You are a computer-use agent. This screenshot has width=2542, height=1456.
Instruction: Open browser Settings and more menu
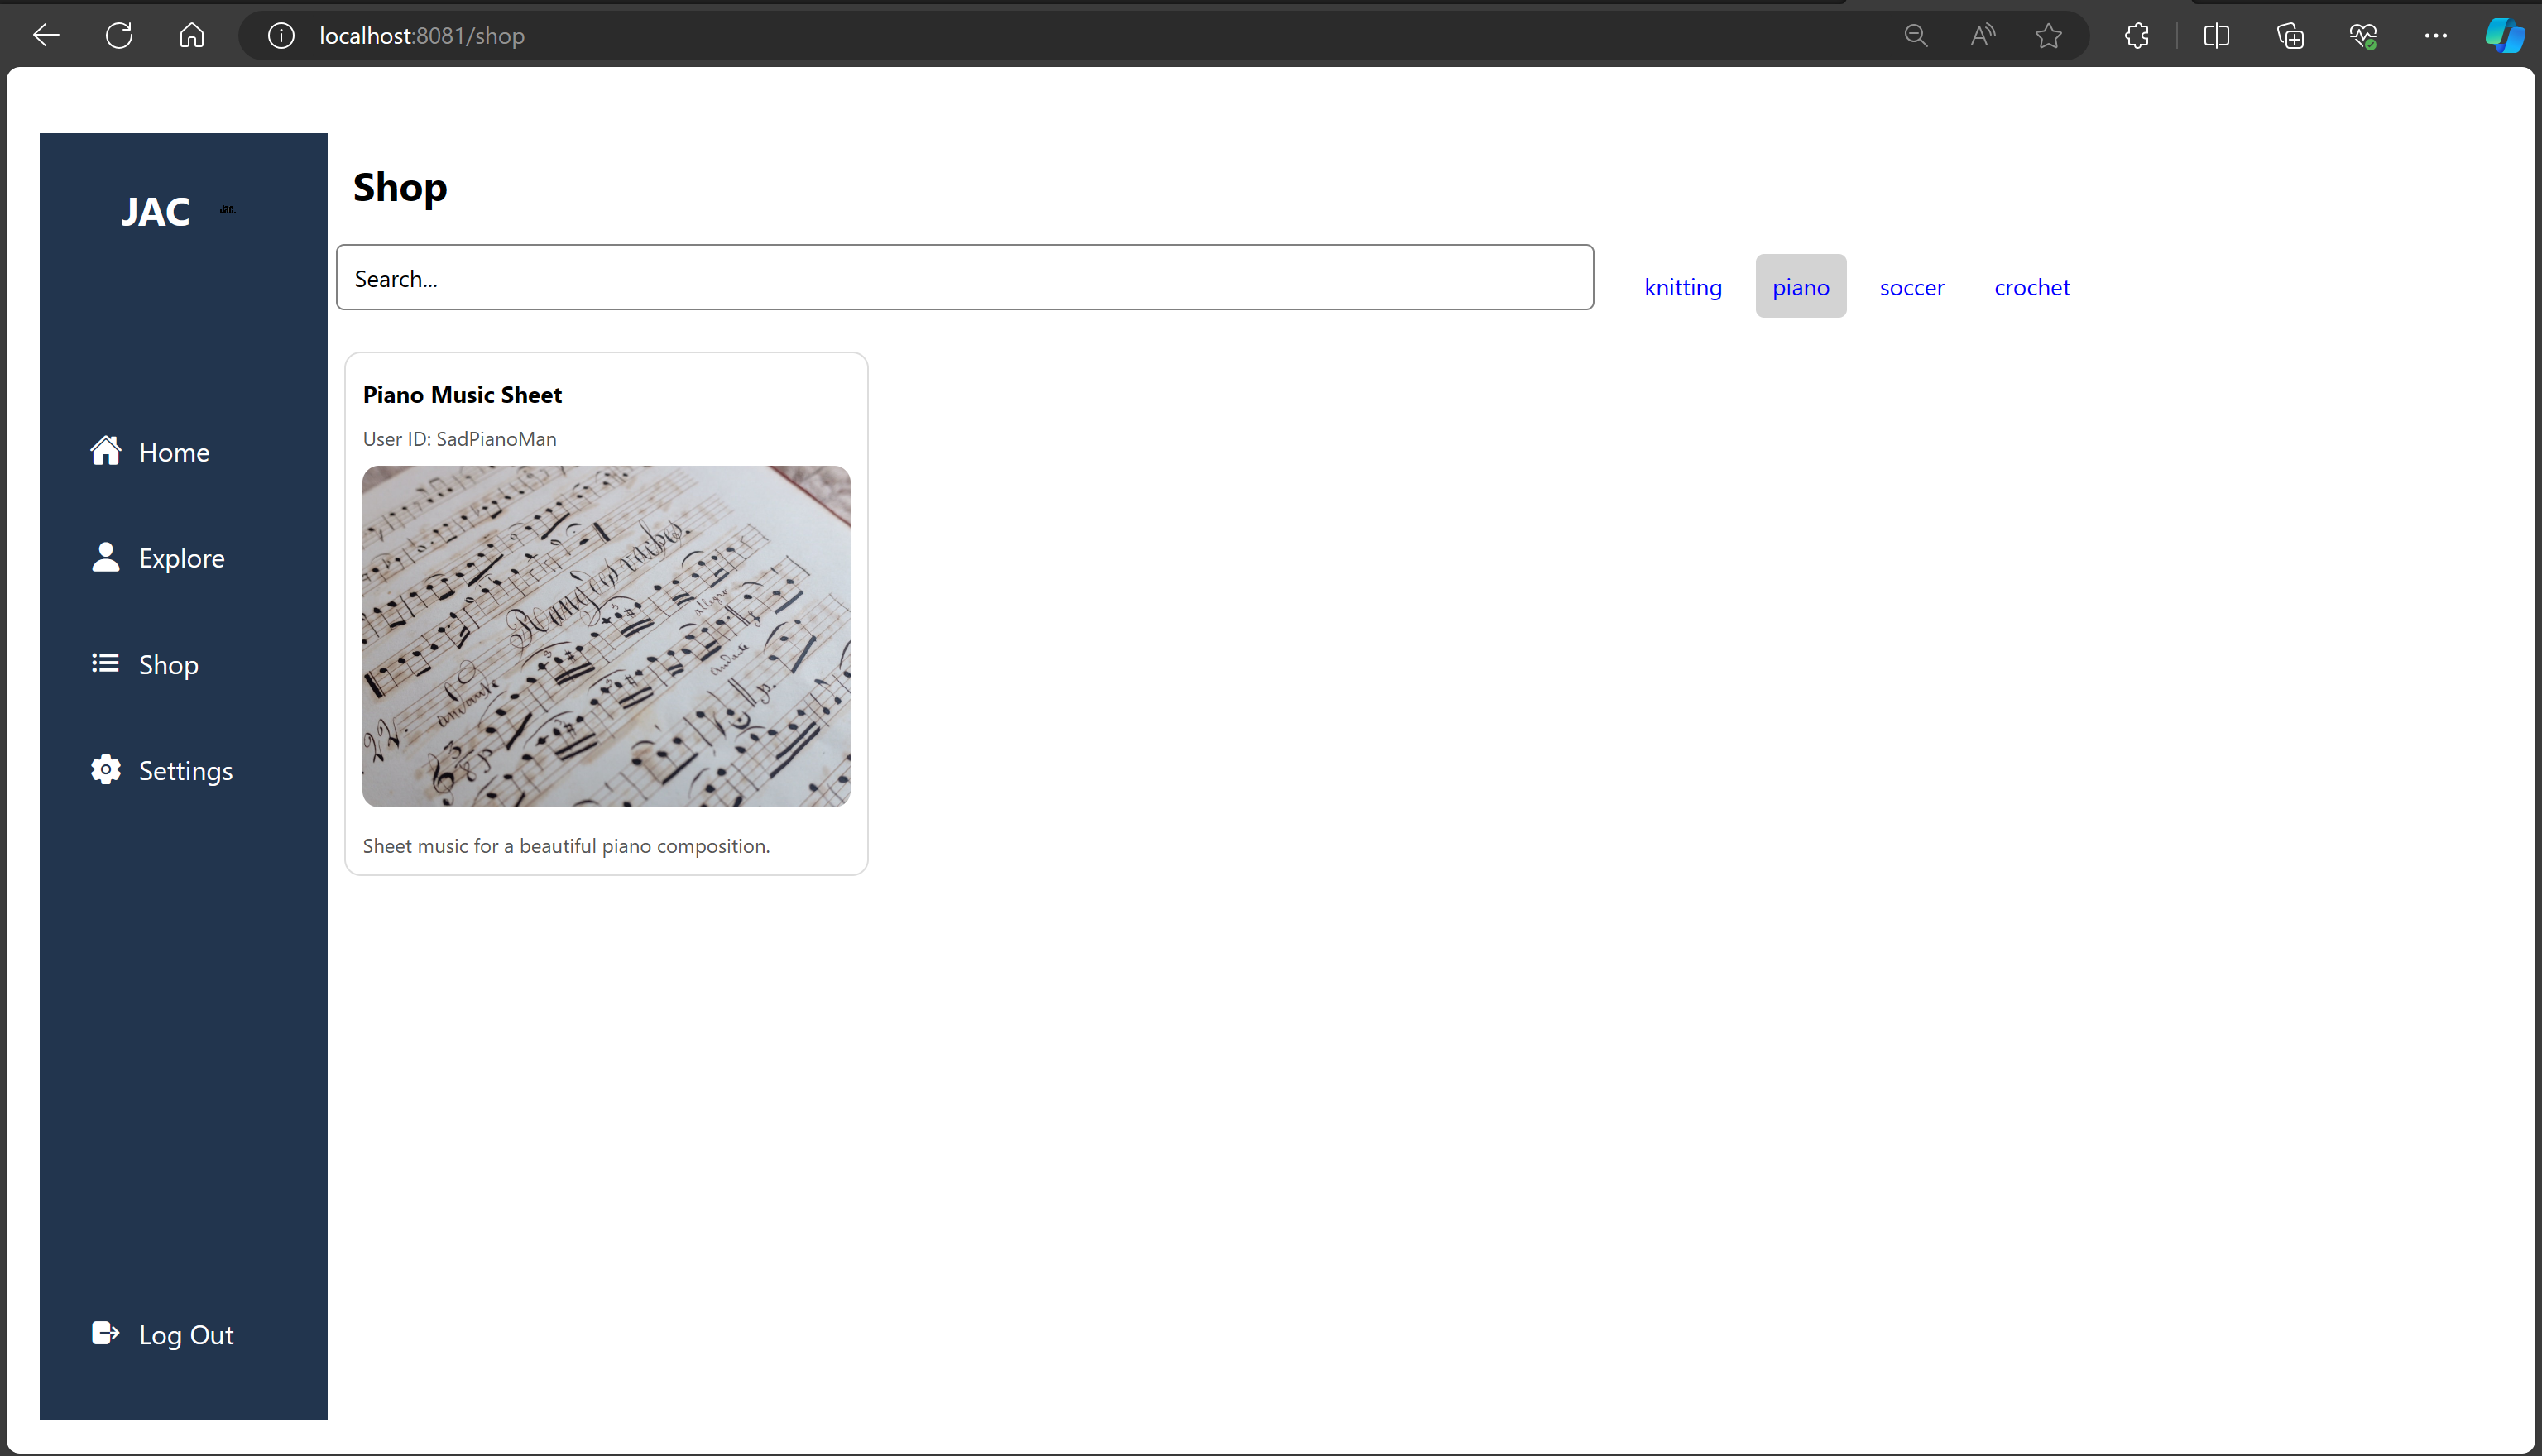tap(2435, 36)
